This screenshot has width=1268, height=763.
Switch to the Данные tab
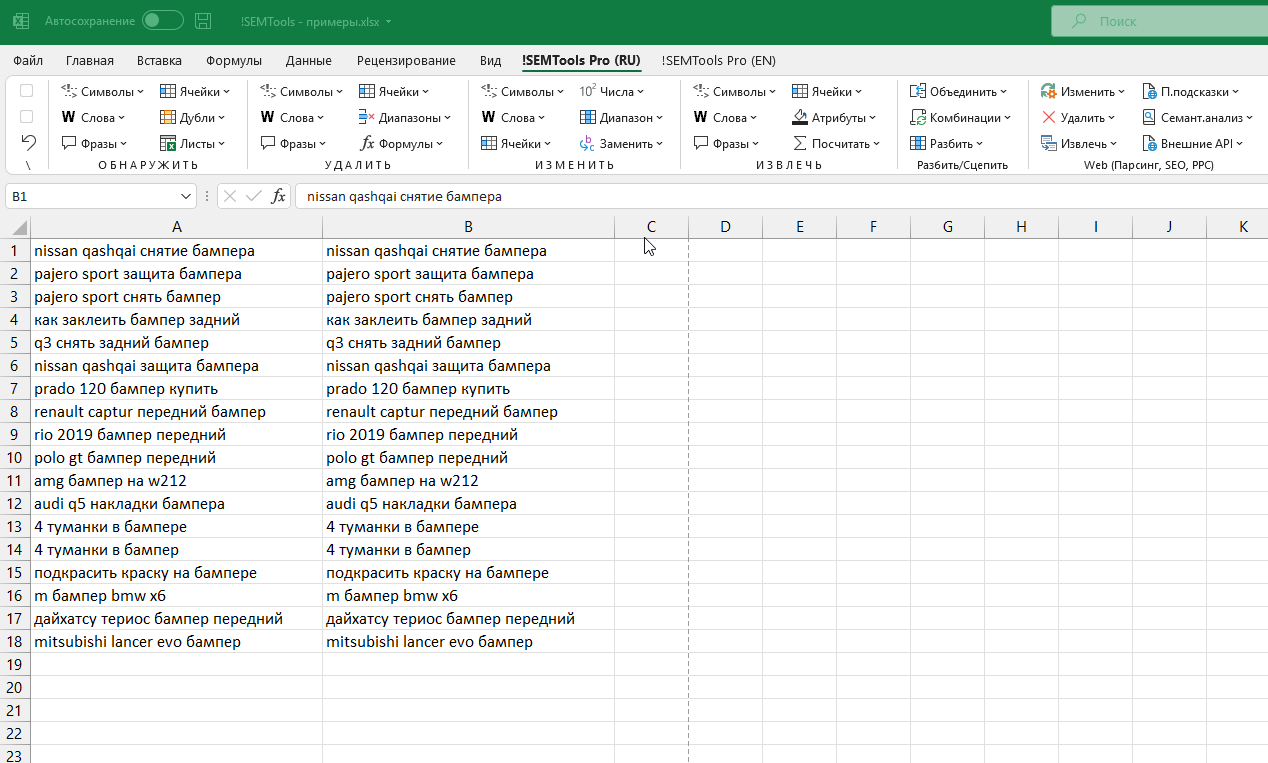[x=309, y=60]
